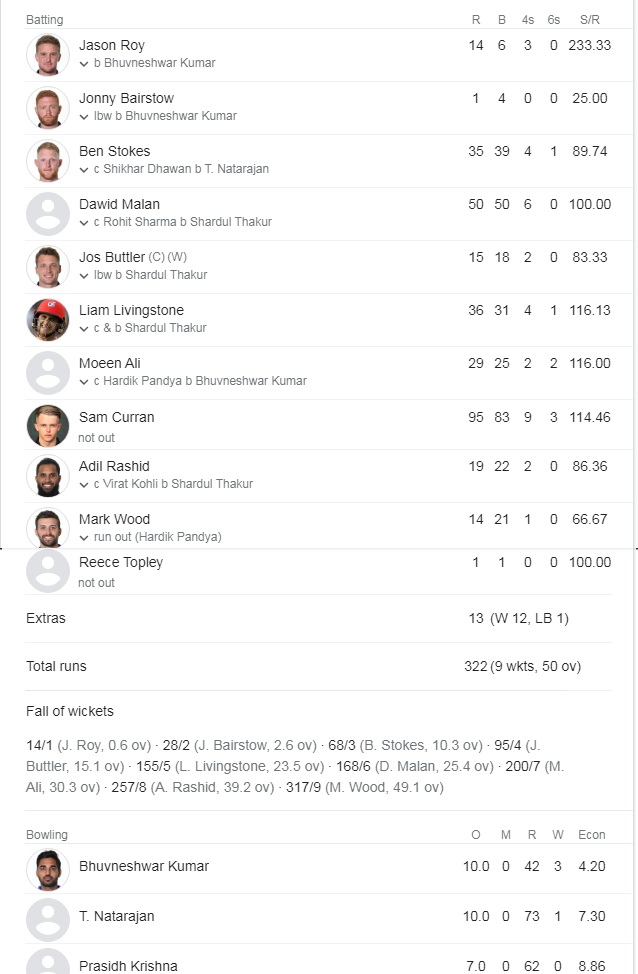Click Dawid Malan's placeholder avatar icon

[x=48, y=214]
